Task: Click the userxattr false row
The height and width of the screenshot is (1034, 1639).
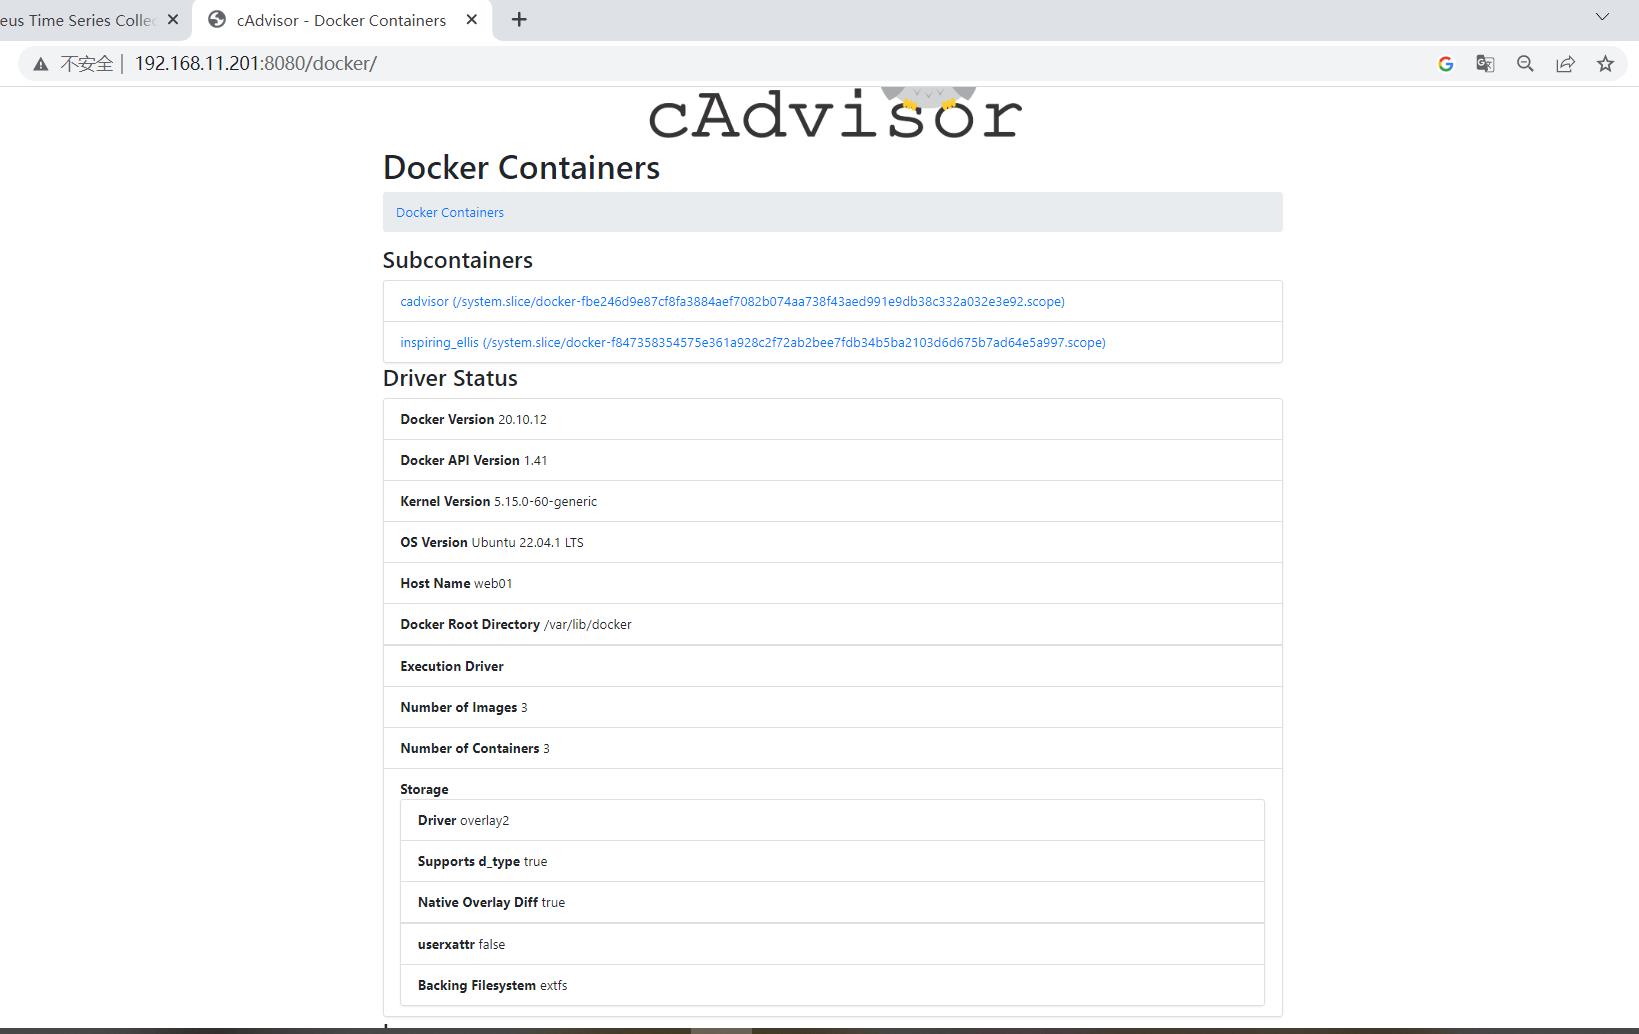Action: coord(832,944)
